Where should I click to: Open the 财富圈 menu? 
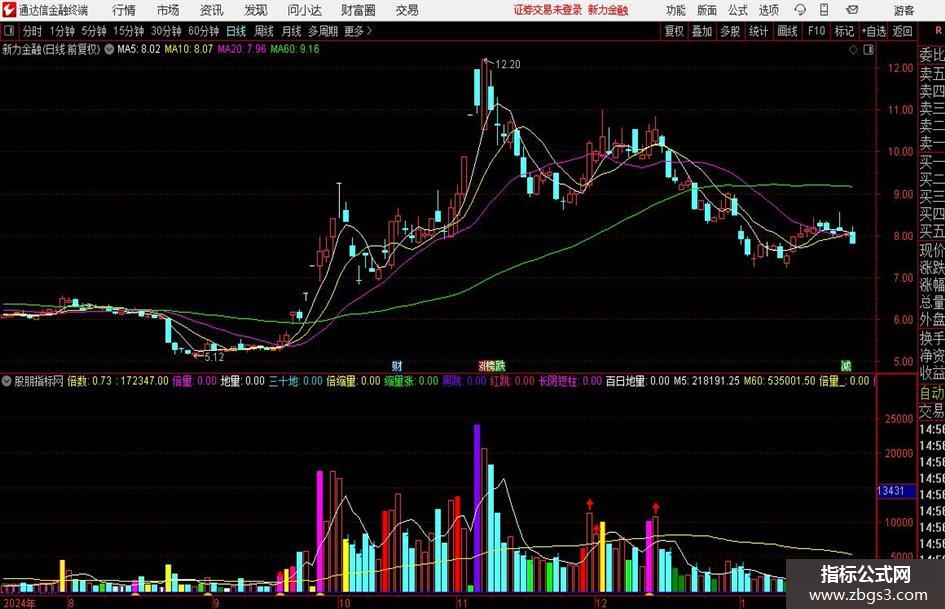[358, 10]
